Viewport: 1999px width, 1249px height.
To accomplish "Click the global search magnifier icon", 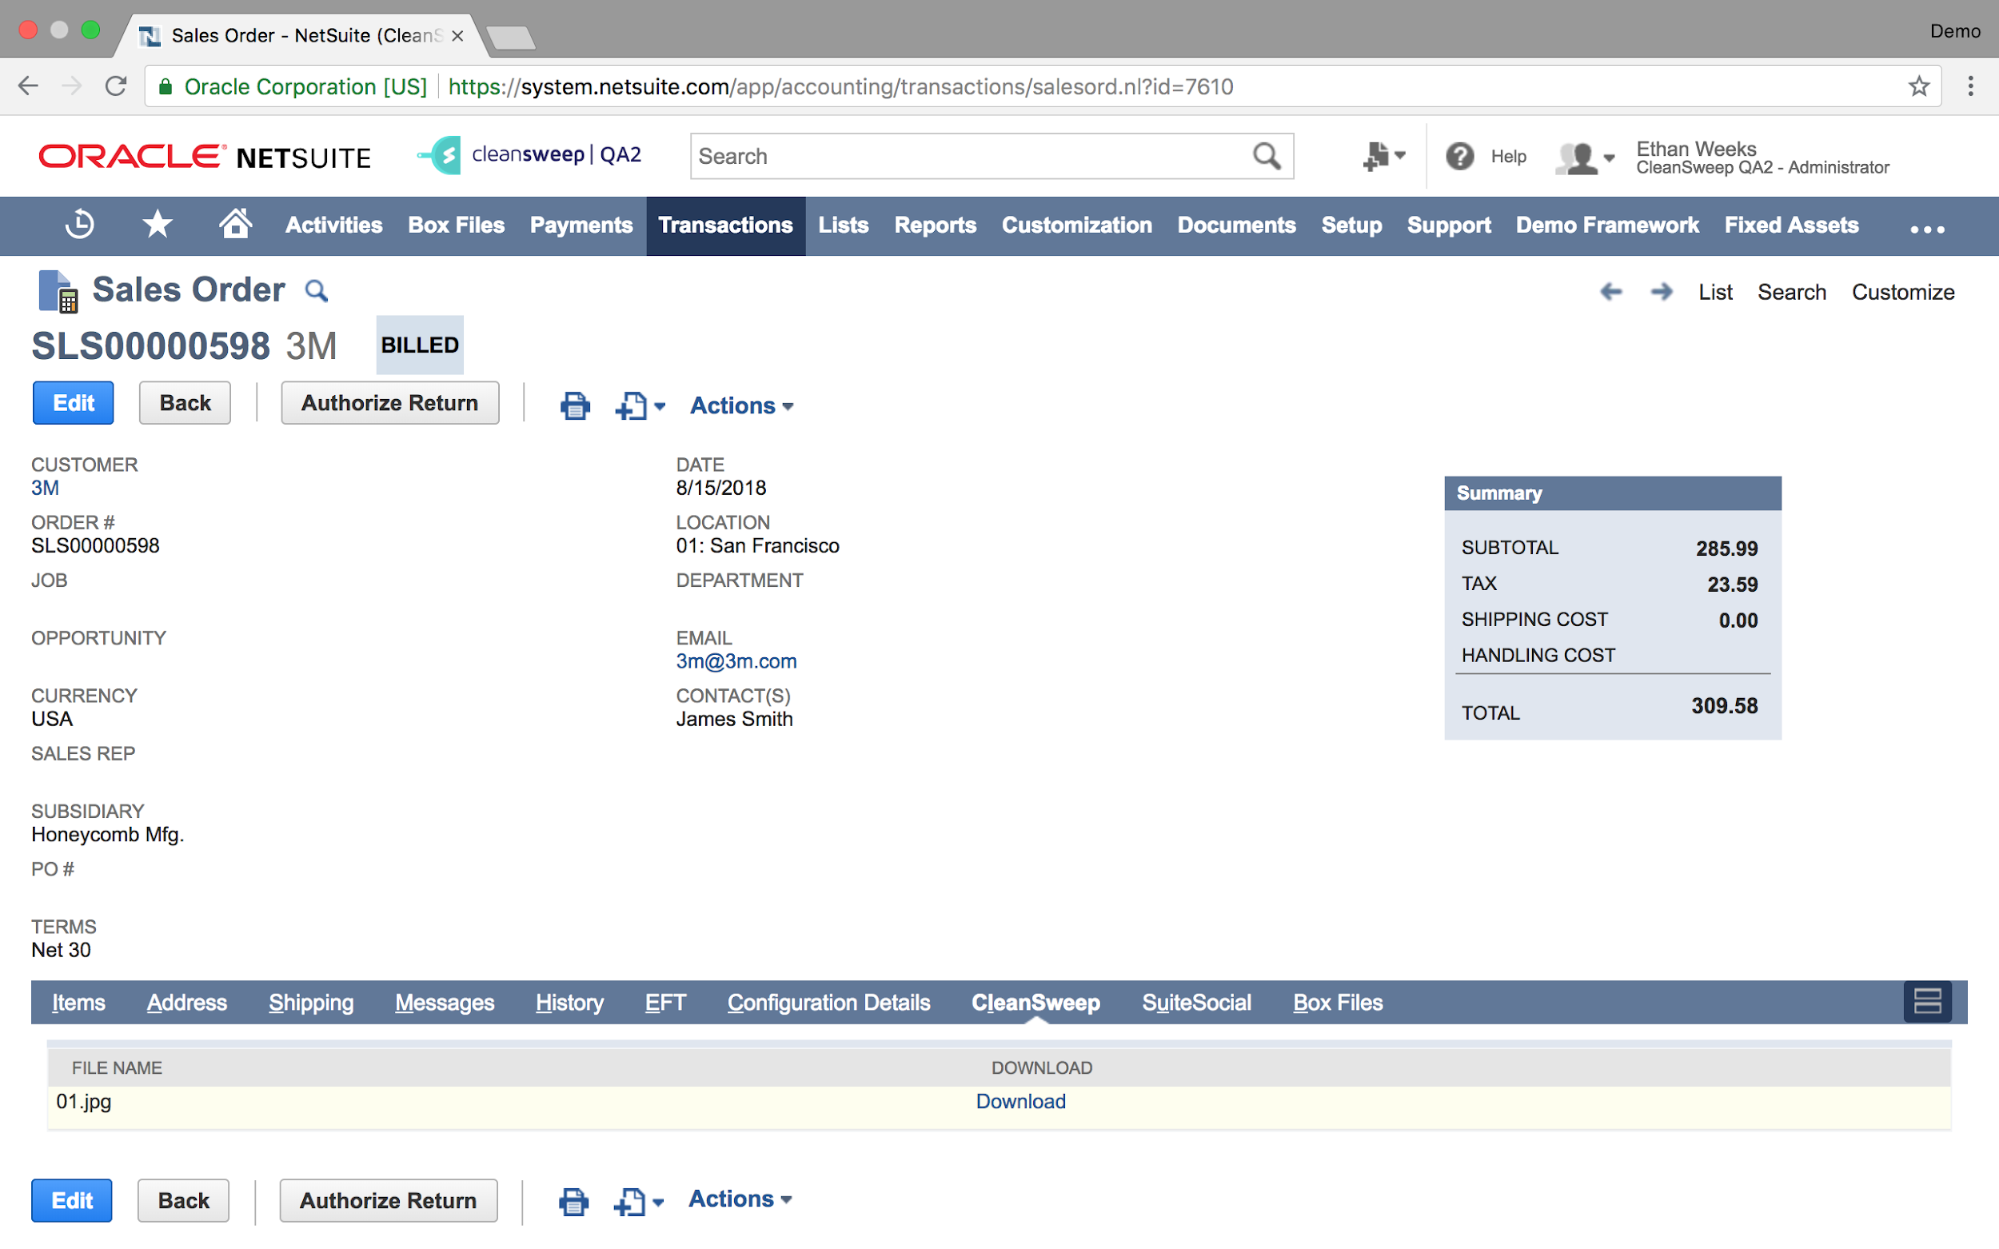I will point(1266,156).
